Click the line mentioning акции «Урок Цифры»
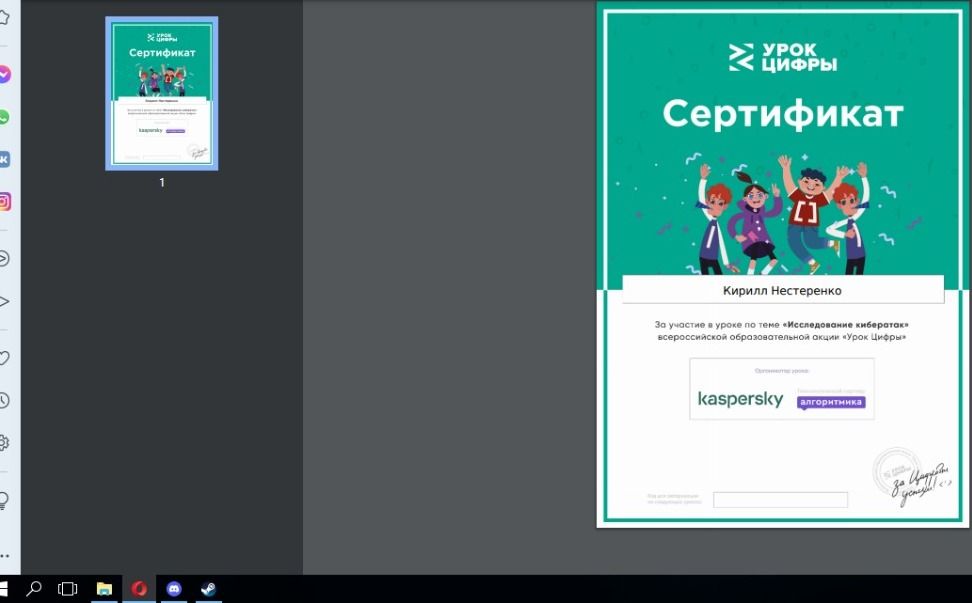The width and height of the screenshot is (972, 603). (x=782, y=337)
